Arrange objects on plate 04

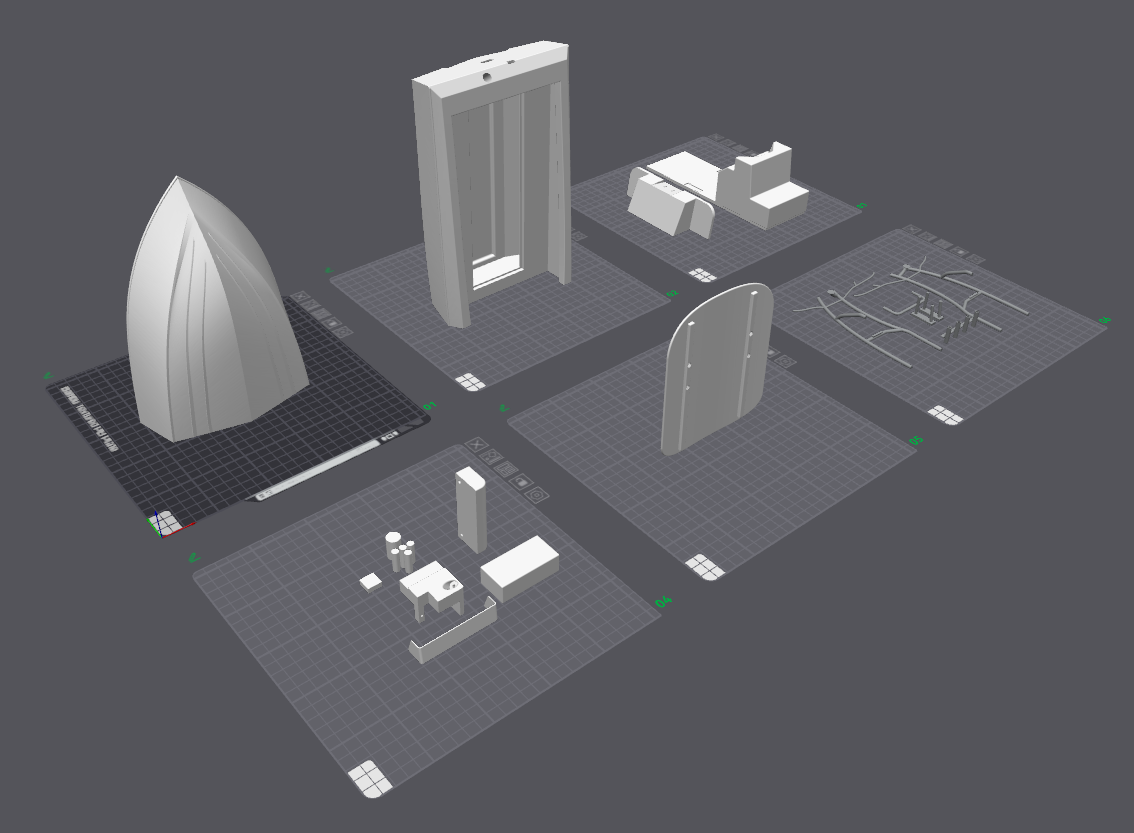(504, 469)
